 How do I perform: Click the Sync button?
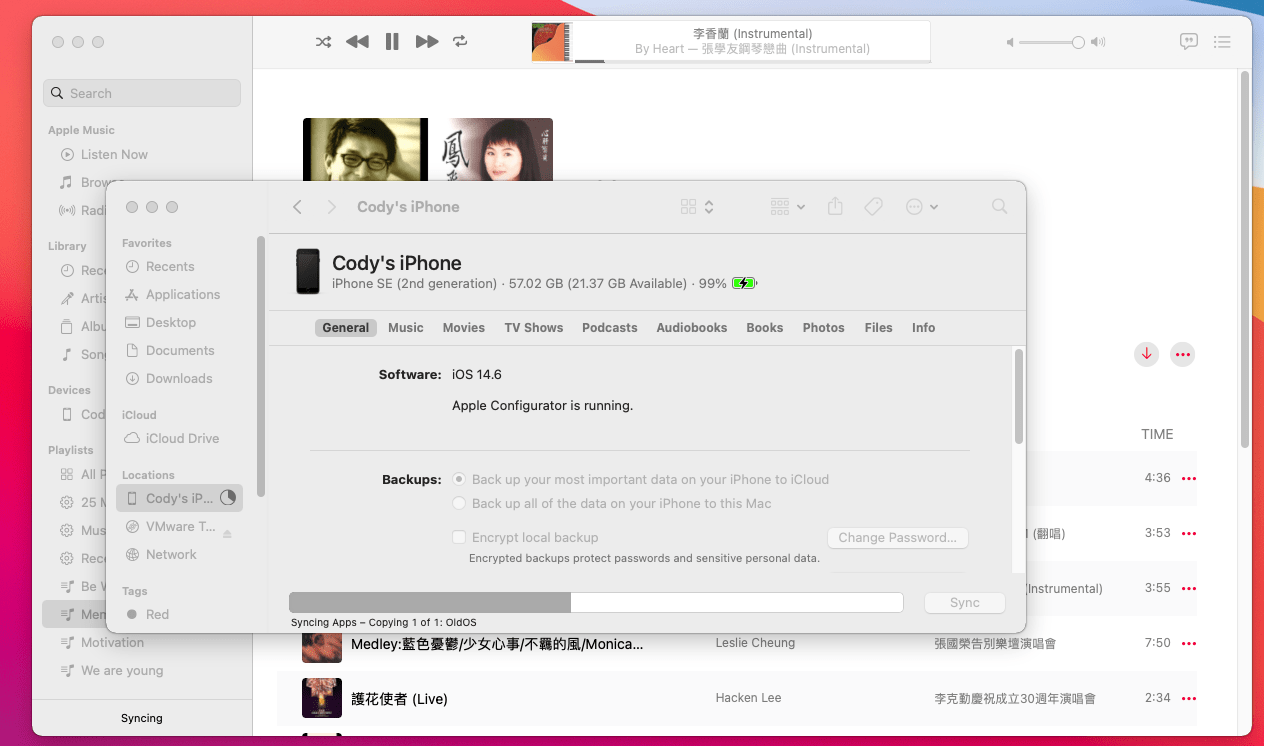[965, 603]
